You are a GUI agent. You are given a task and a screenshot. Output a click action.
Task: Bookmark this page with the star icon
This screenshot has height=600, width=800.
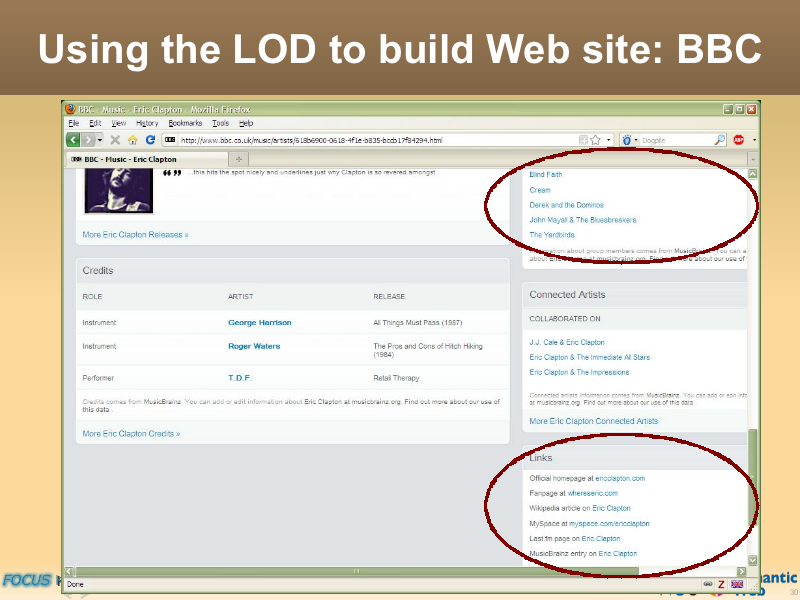click(595, 140)
